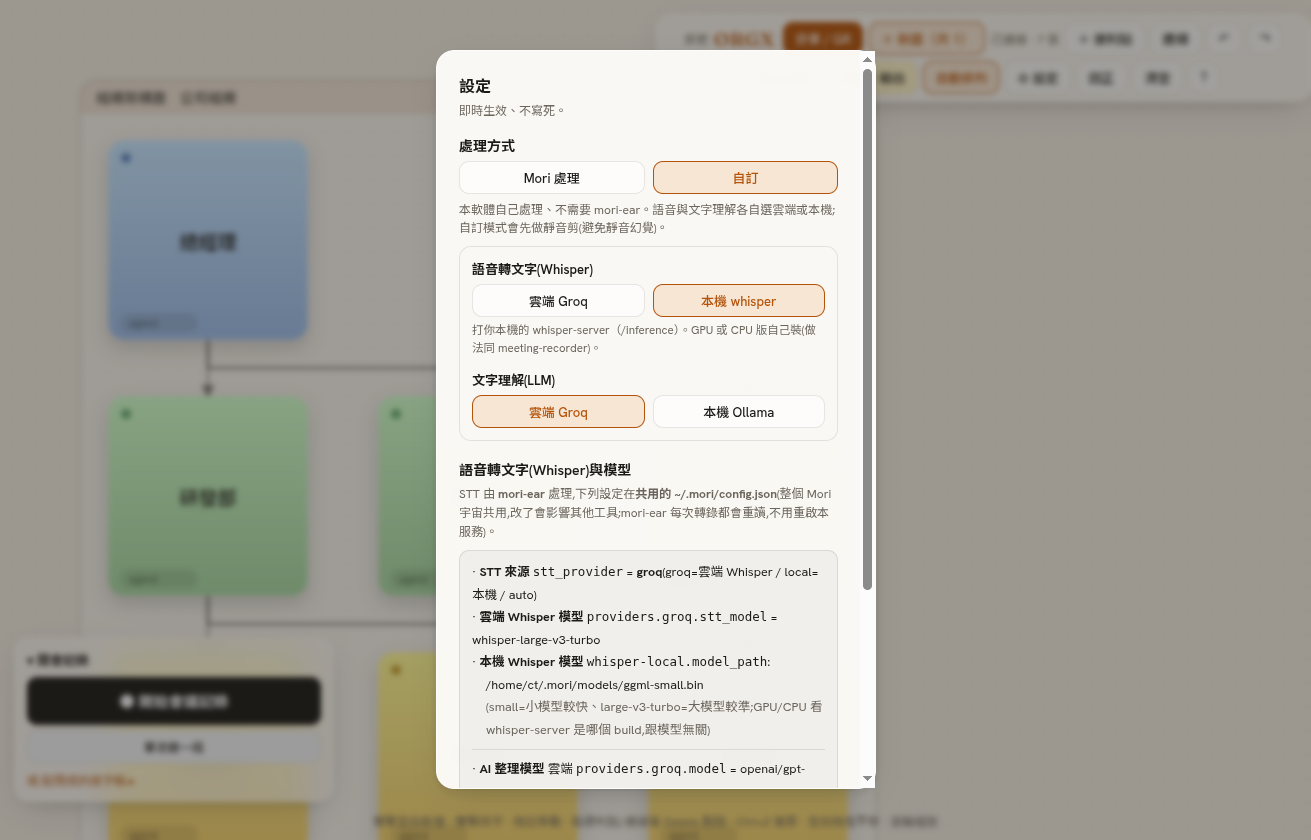Viewport: 1311px width, 840px height.
Task: Click the 設定 dialog heading
Action: (x=475, y=86)
